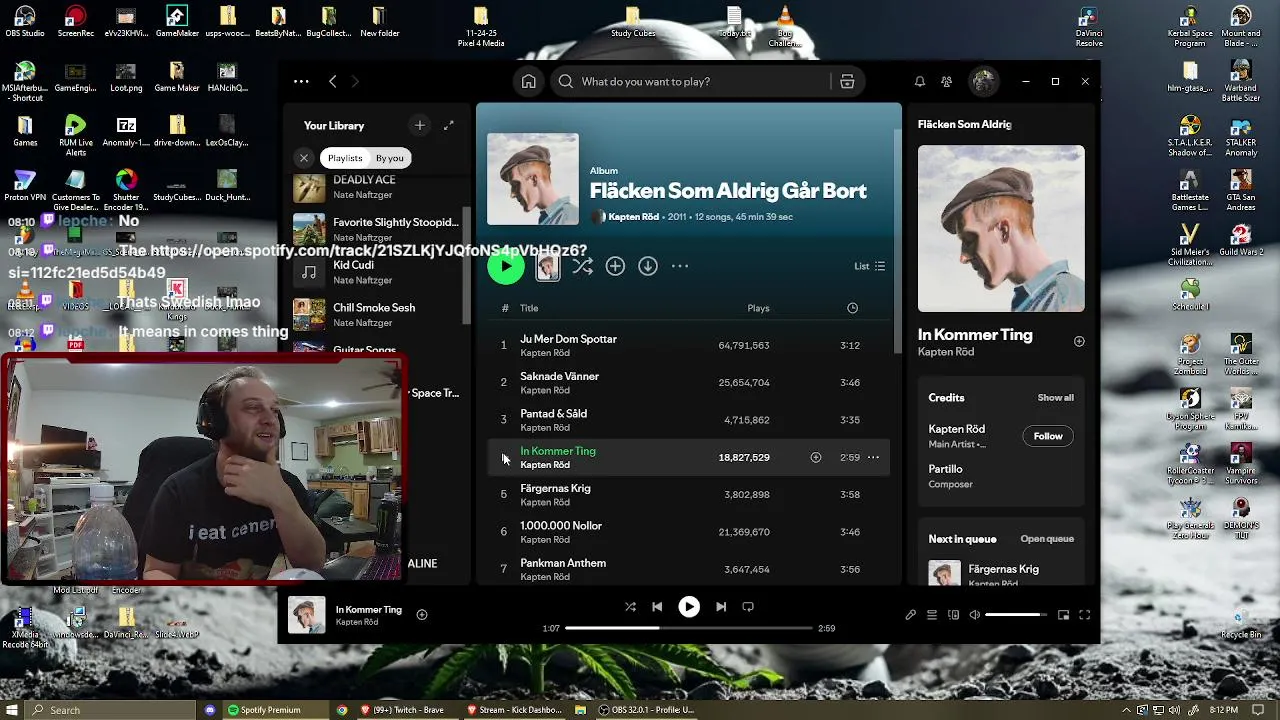This screenshot has width=1280, height=720.
Task: Click Färgernas Krig in Next in queue
Action: pos(1003,572)
